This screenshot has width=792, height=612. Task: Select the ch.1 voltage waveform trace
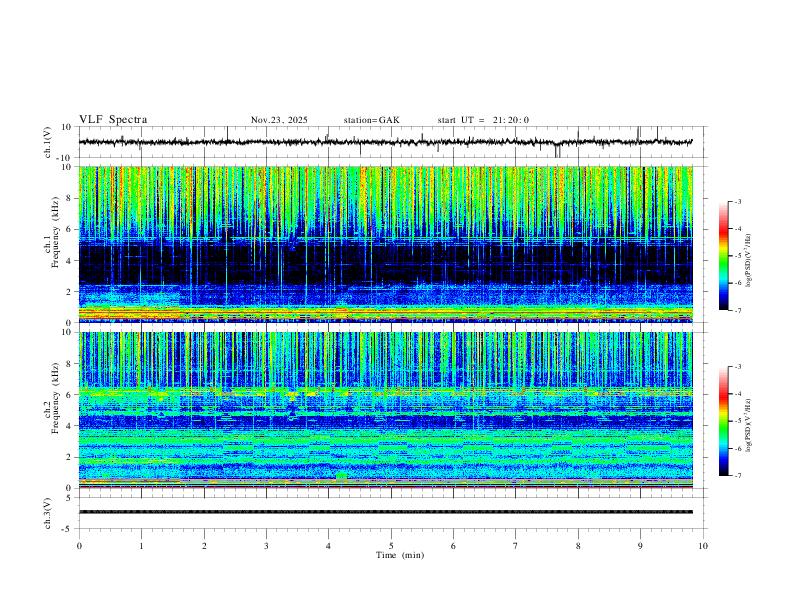[x=385, y=142]
